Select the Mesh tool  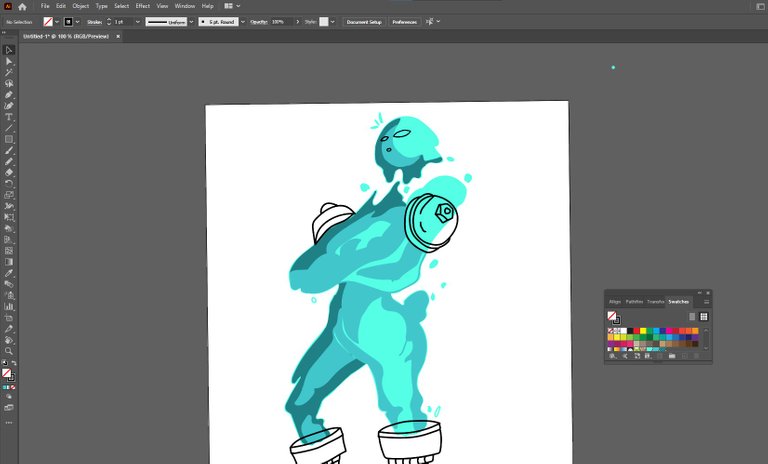click(9, 251)
